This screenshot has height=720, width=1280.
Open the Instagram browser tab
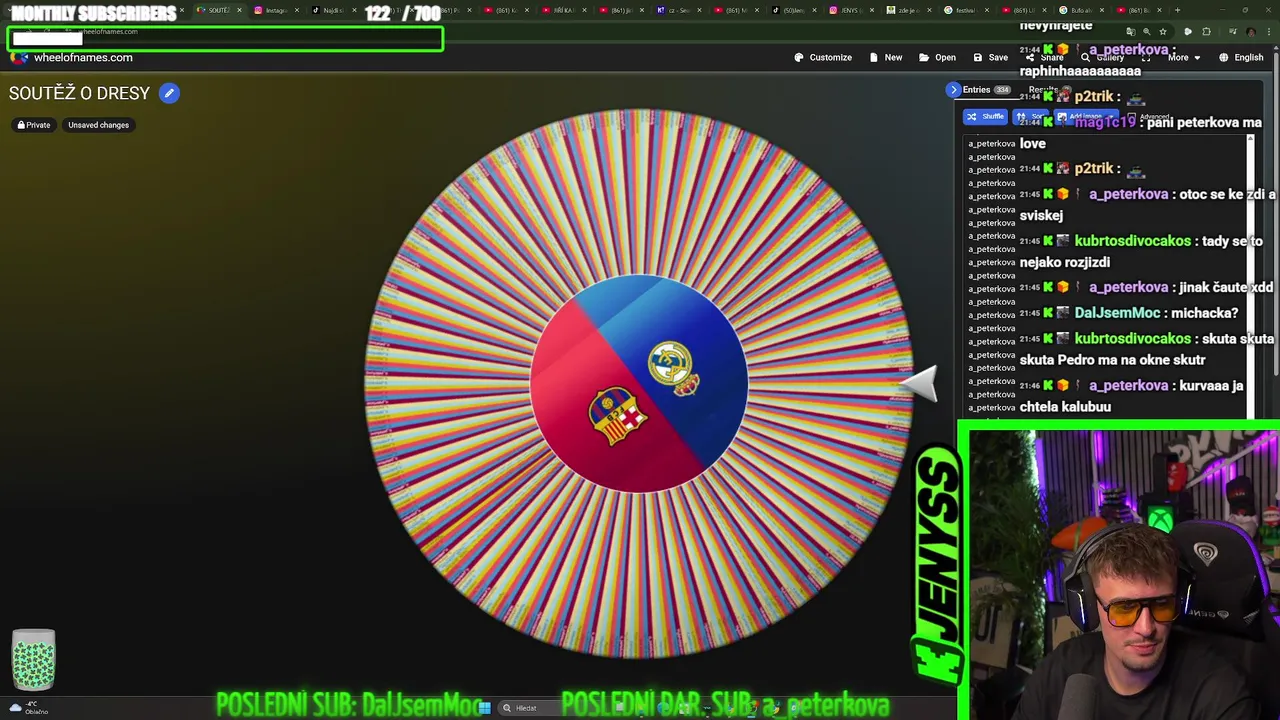(x=277, y=10)
